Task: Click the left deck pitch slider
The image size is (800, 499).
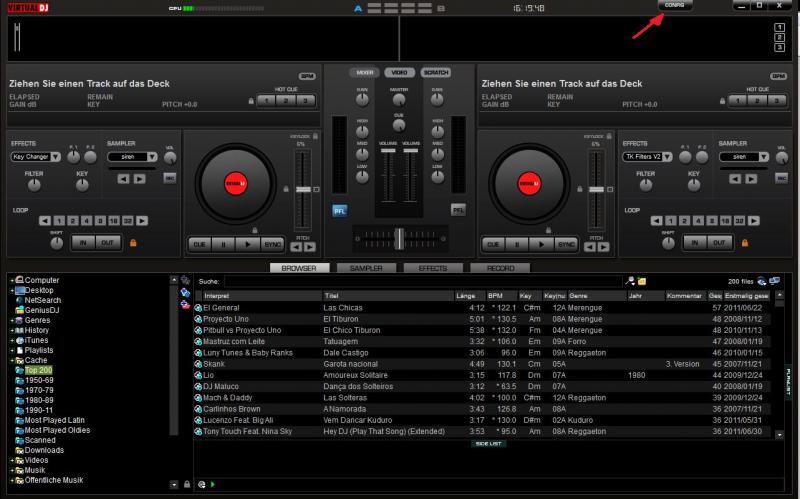Action: click(303, 189)
